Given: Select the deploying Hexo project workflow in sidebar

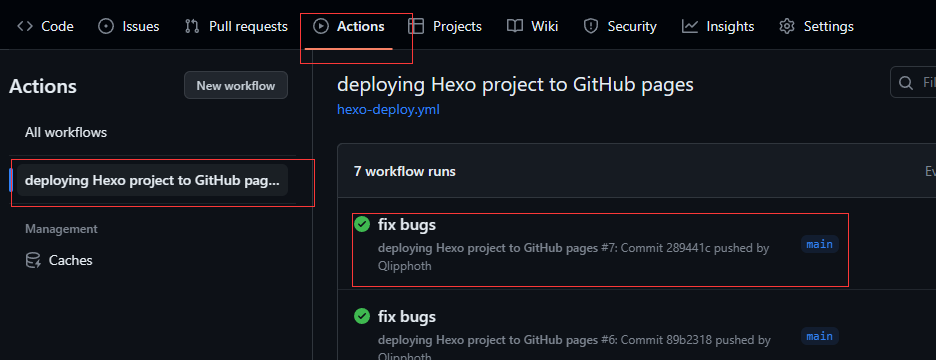Looking at the screenshot, I should [152, 180].
